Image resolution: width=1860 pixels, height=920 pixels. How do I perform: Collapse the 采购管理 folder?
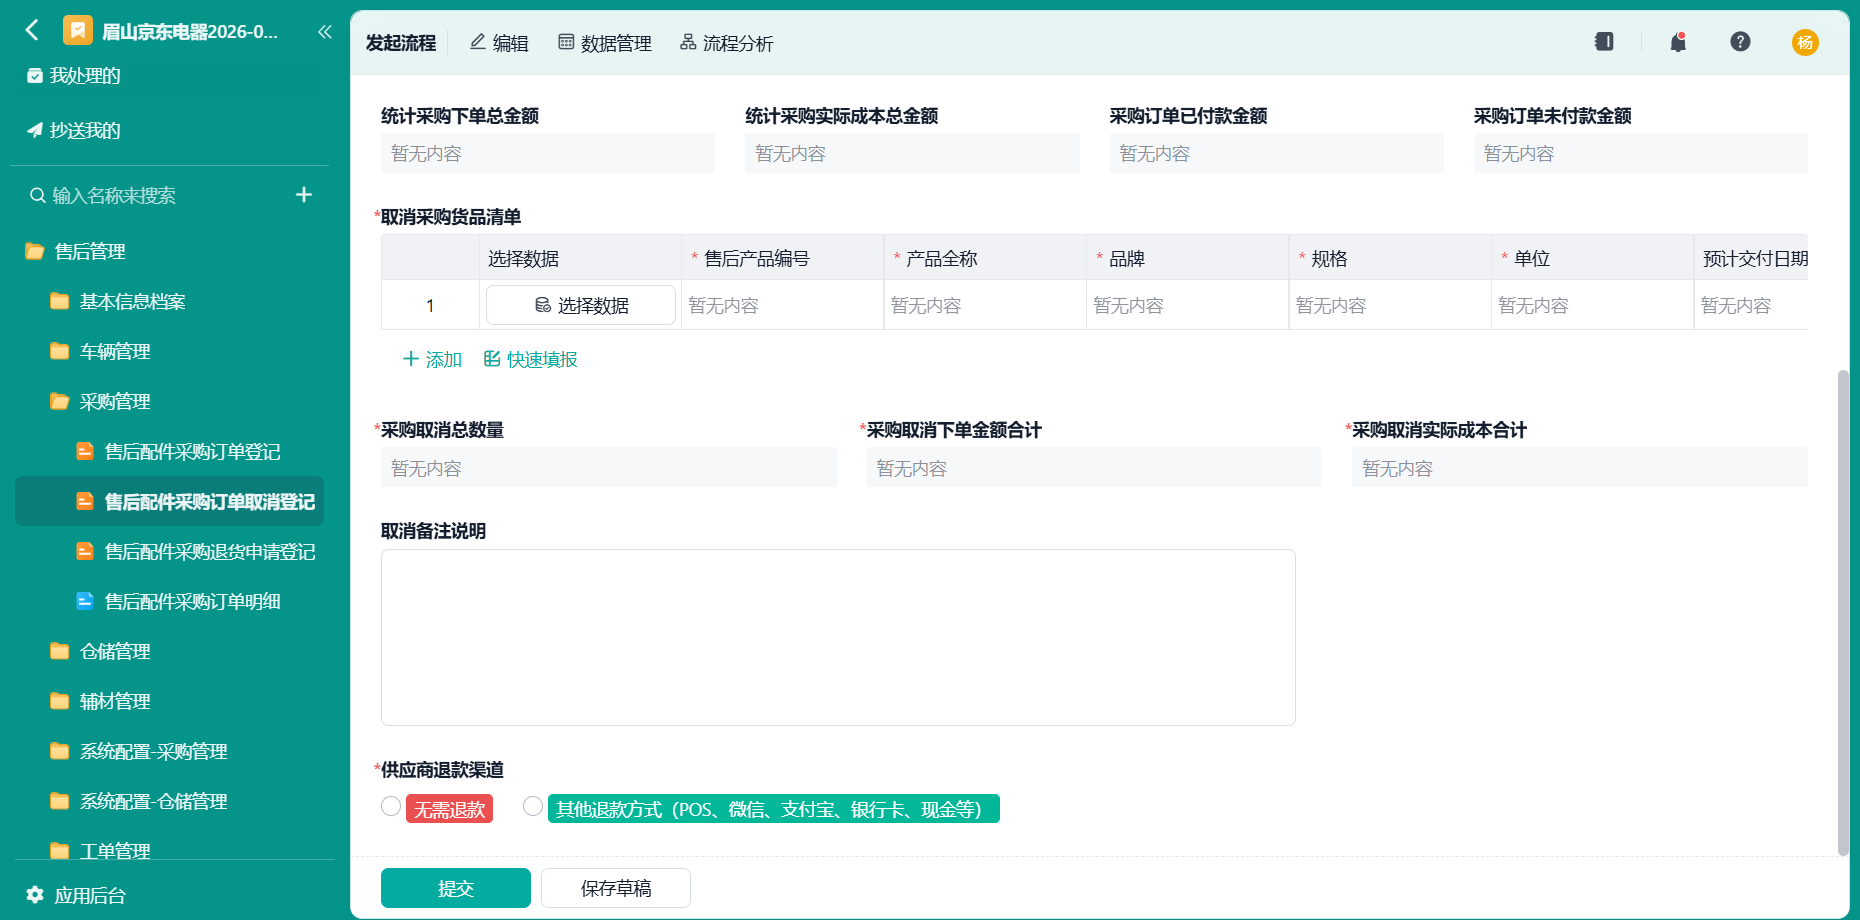pos(60,401)
